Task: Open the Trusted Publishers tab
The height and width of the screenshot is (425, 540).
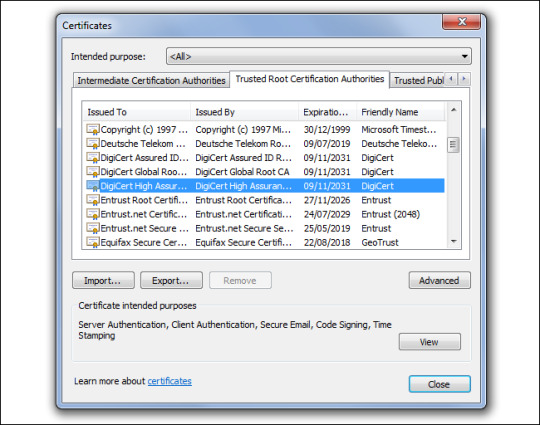Action: [418, 80]
